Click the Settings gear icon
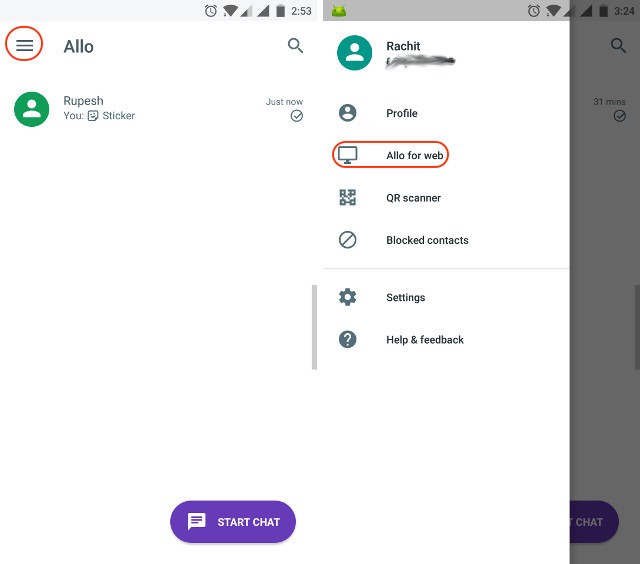This screenshot has width=640, height=564. click(x=347, y=297)
